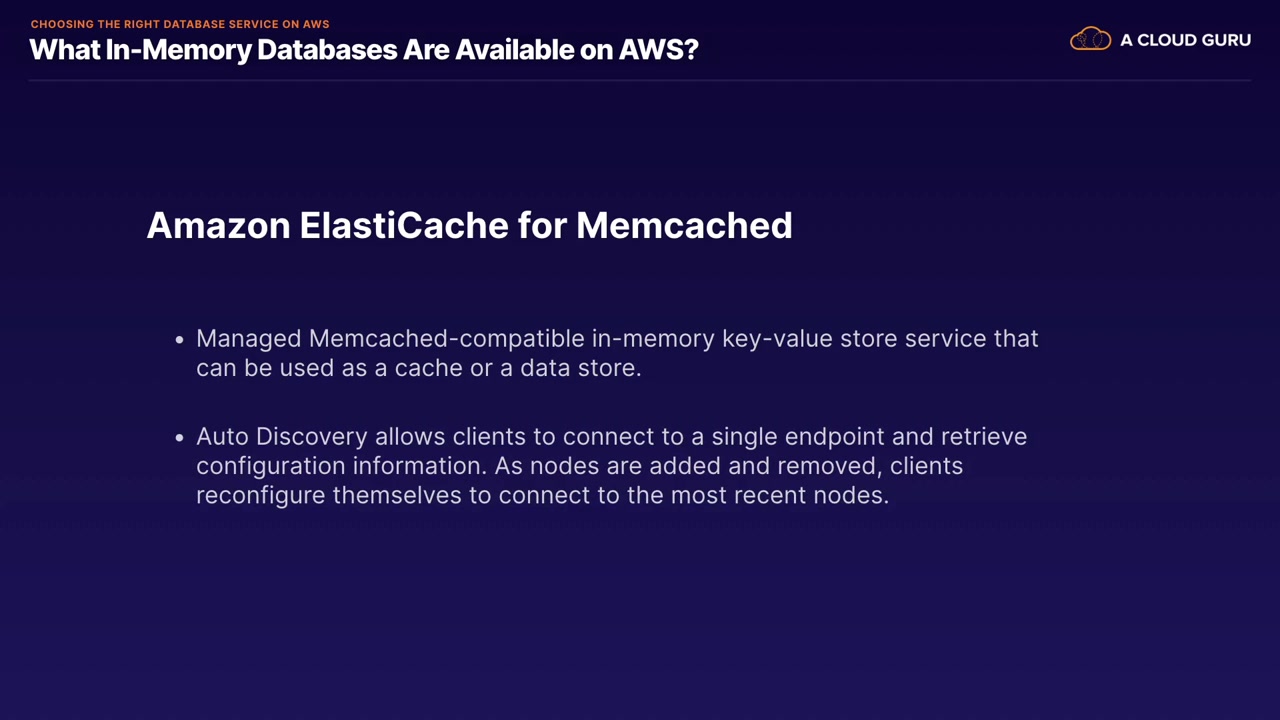The image size is (1280, 720).
Task: Click the slide title about In-Memory Databases
Action: point(364,50)
